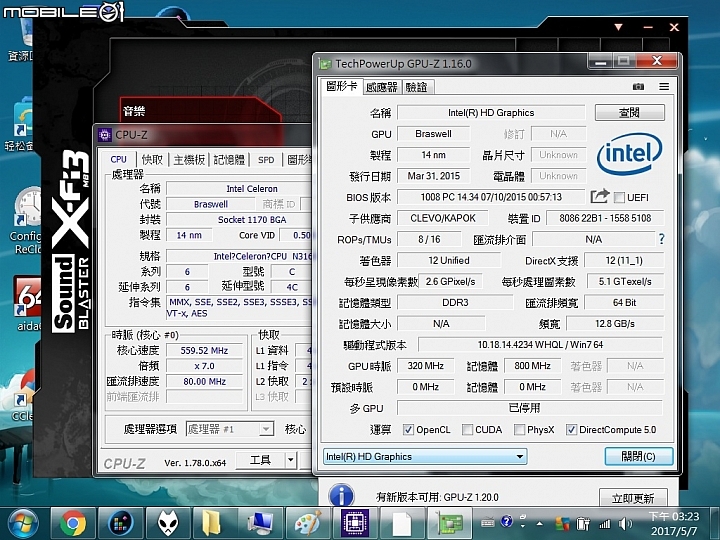Click the update now button
This screenshot has height=540, width=720.
click(x=633, y=498)
